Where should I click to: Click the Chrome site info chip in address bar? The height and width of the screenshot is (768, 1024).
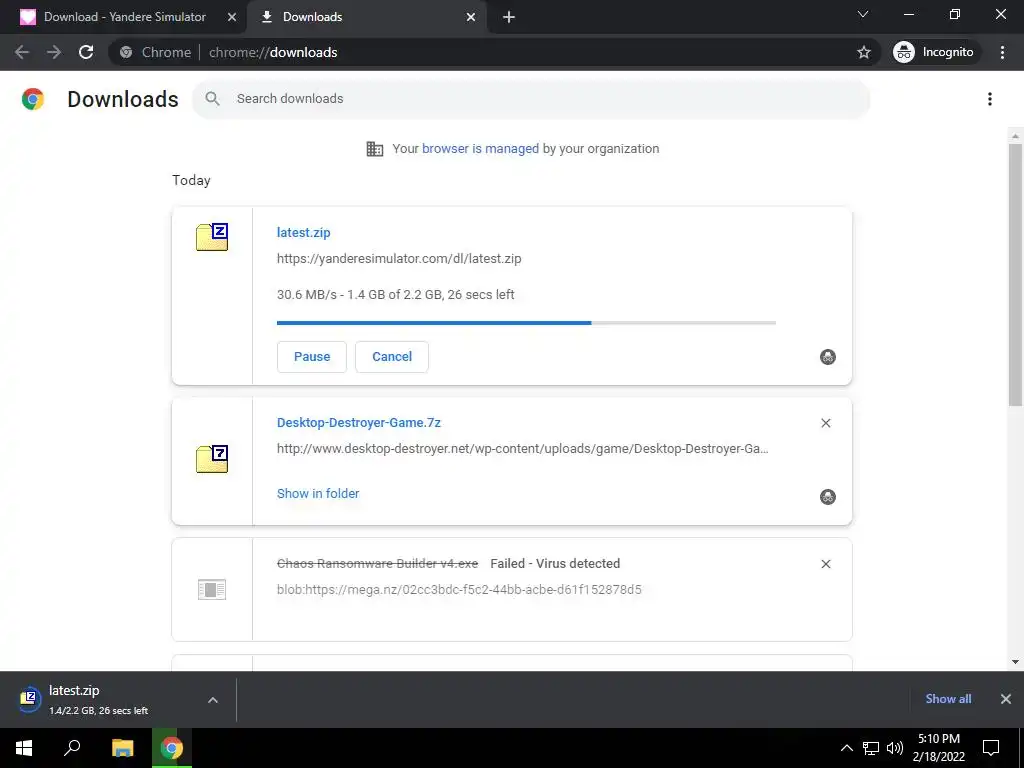157,52
